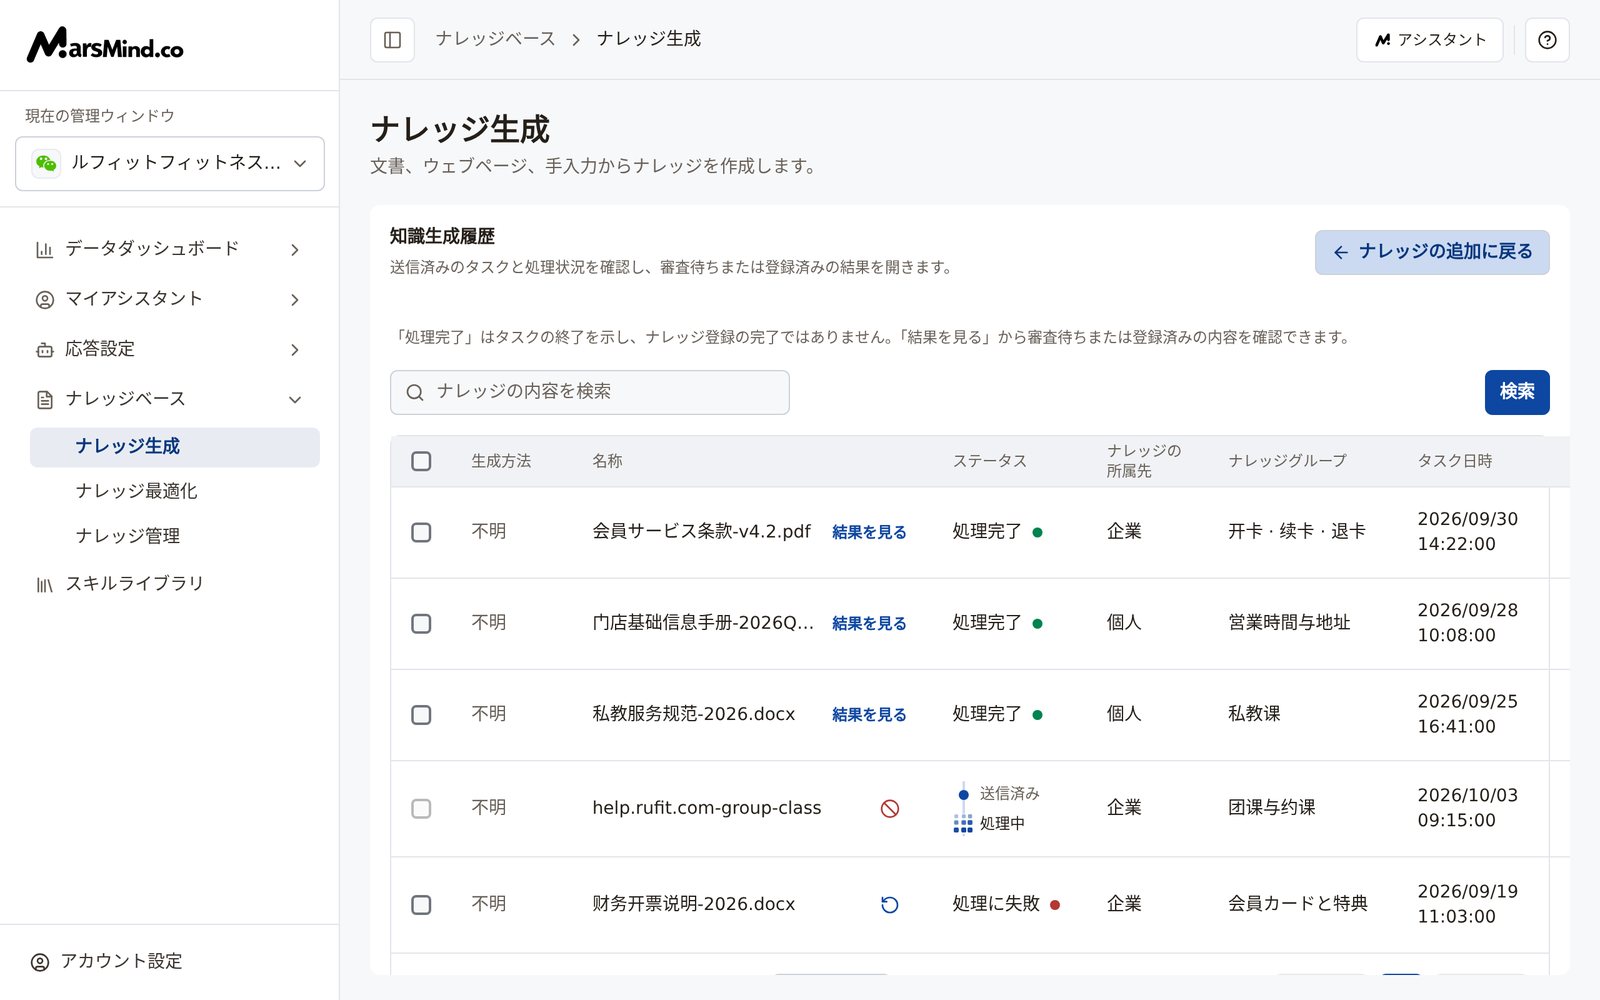This screenshot has width=1600, height=1000.
Task: Open スキルライブラリ menu item
Action: pos(170,584)
